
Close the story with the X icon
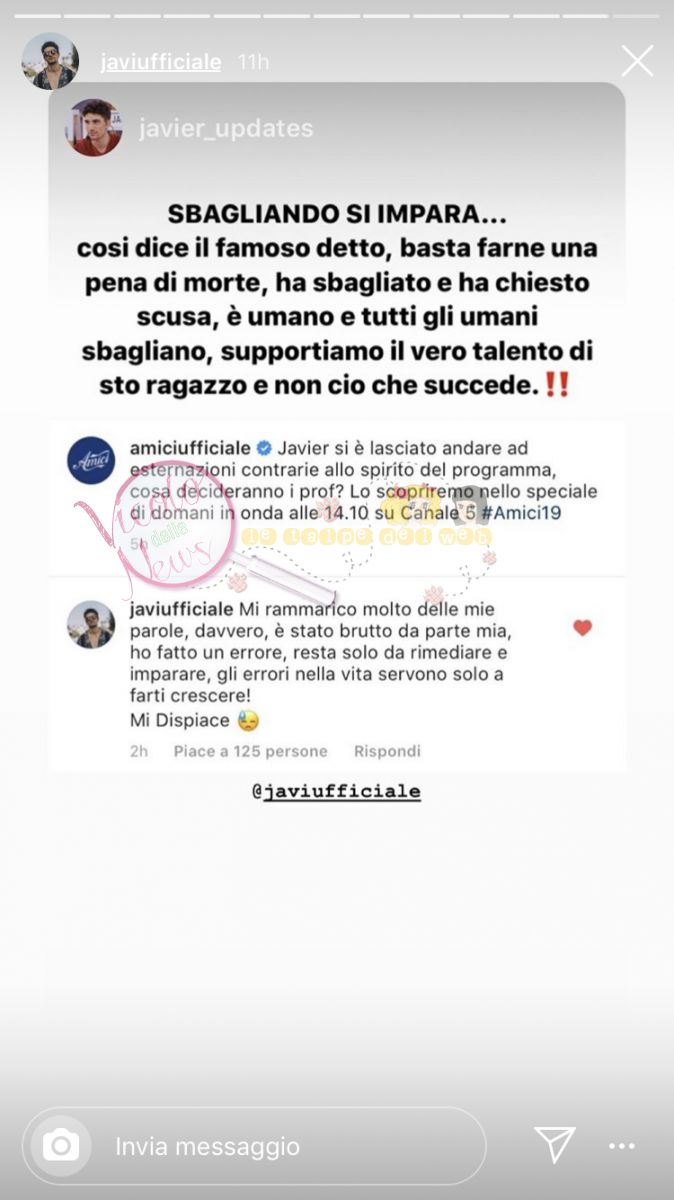point(637,61)
